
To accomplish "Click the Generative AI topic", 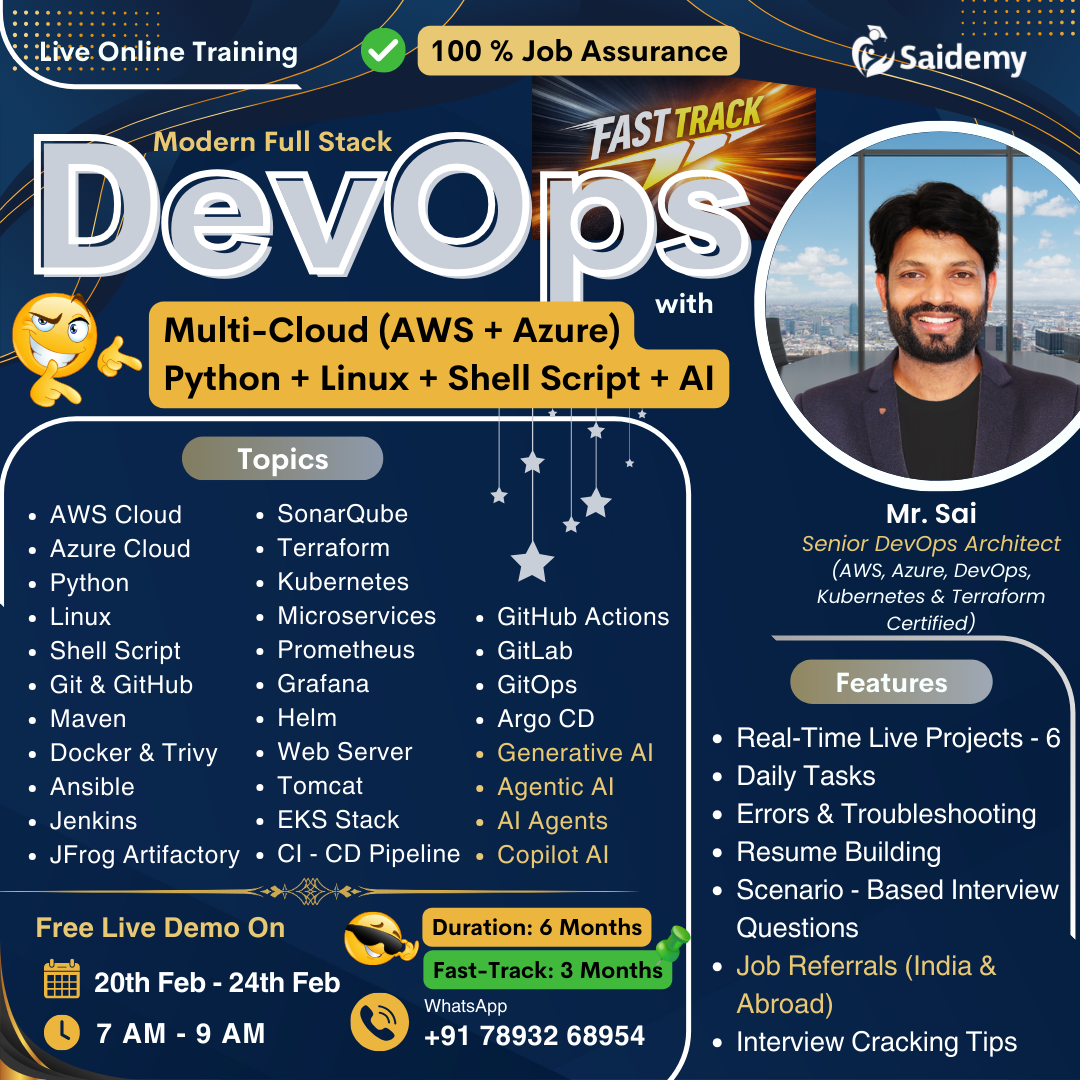I will tap(575, 752).
